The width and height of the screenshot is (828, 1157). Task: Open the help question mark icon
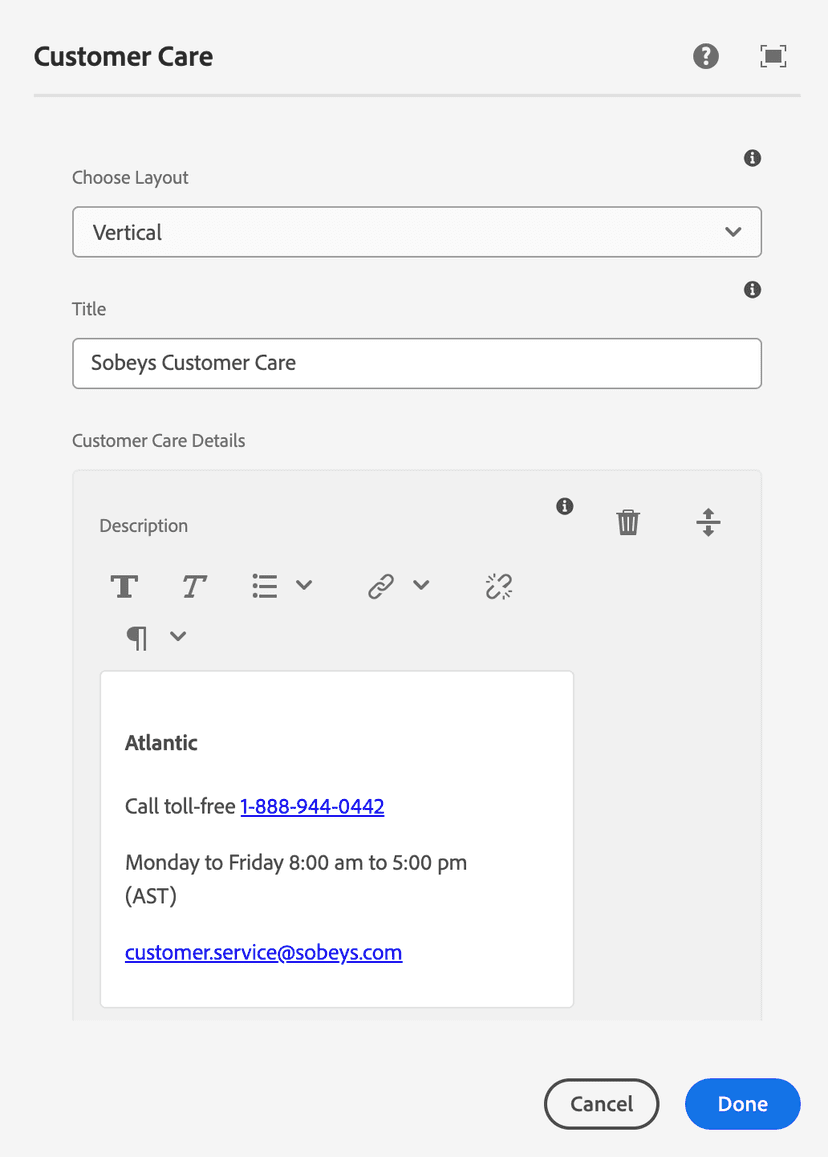[x=706, y=56]
